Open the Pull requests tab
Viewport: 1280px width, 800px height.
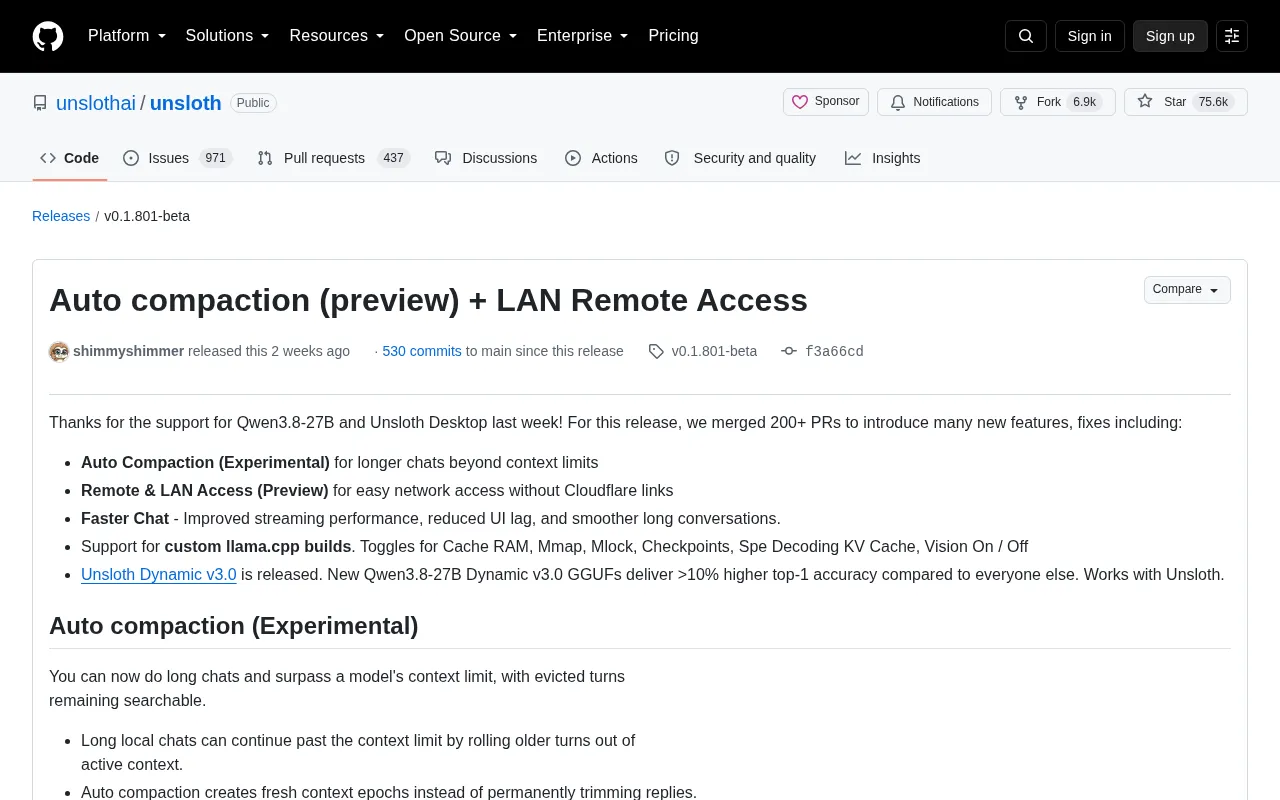[334, 158]
